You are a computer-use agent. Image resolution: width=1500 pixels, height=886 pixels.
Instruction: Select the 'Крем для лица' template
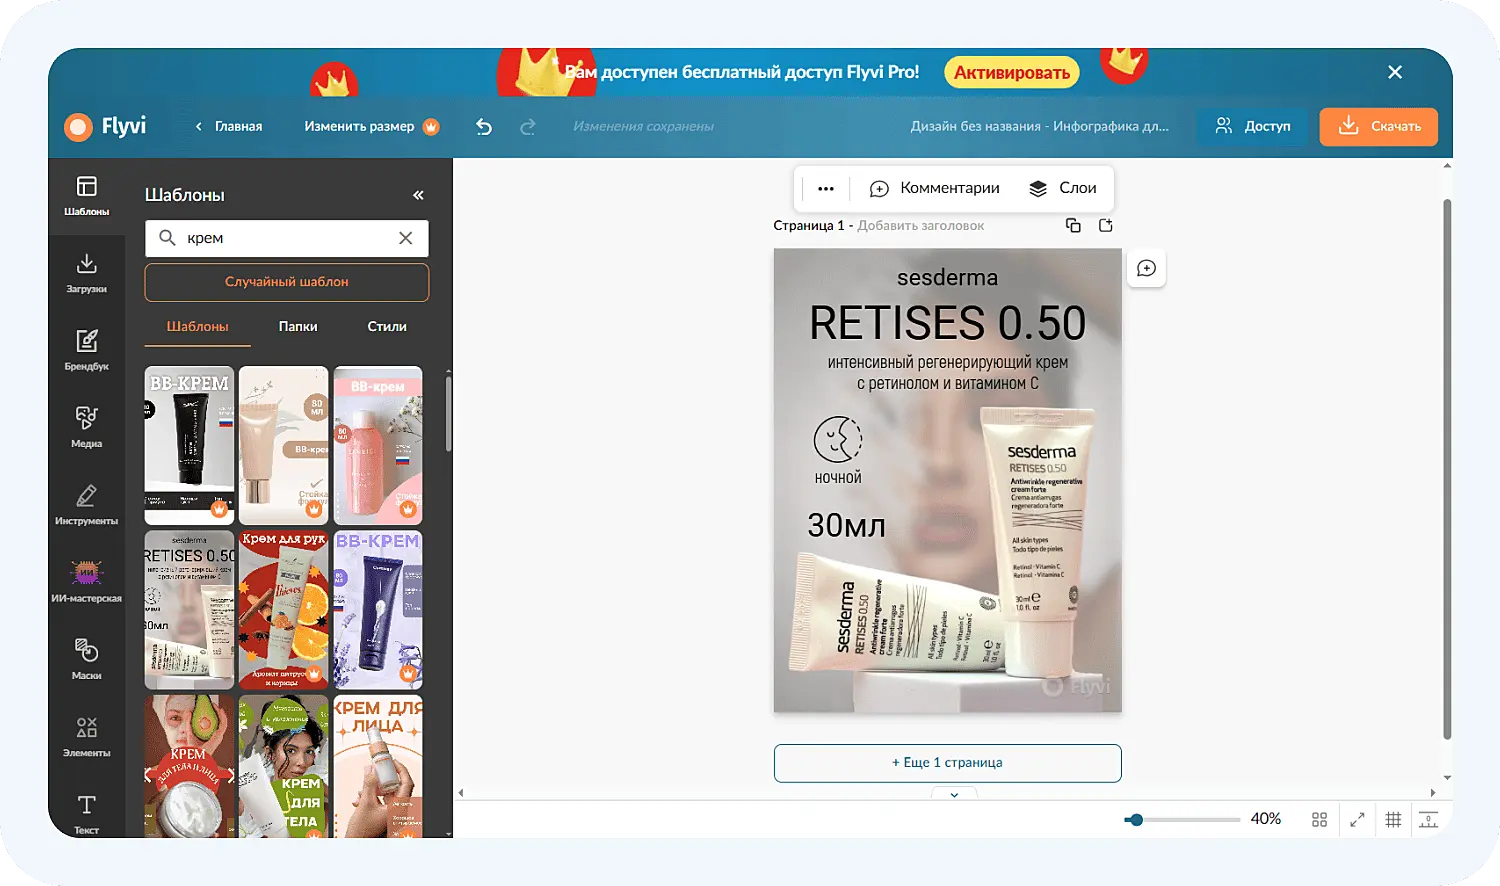pyautogui.click(x=378, y=766)
